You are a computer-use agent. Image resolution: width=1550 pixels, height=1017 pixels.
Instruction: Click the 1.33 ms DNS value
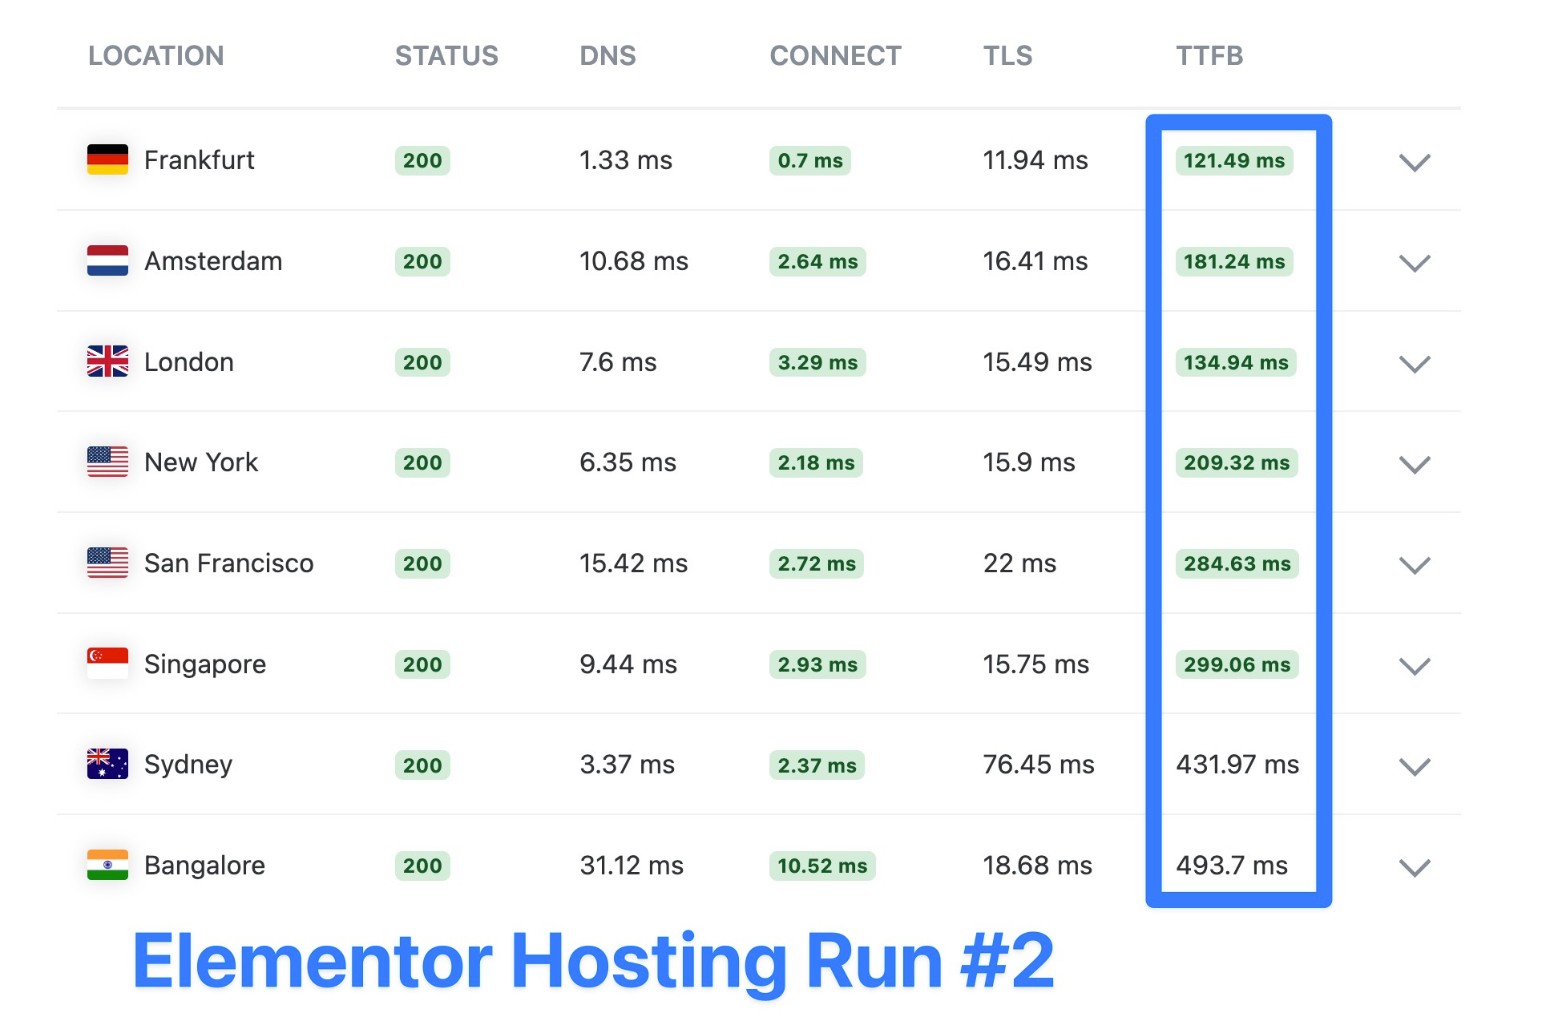[x=626, y=160]
